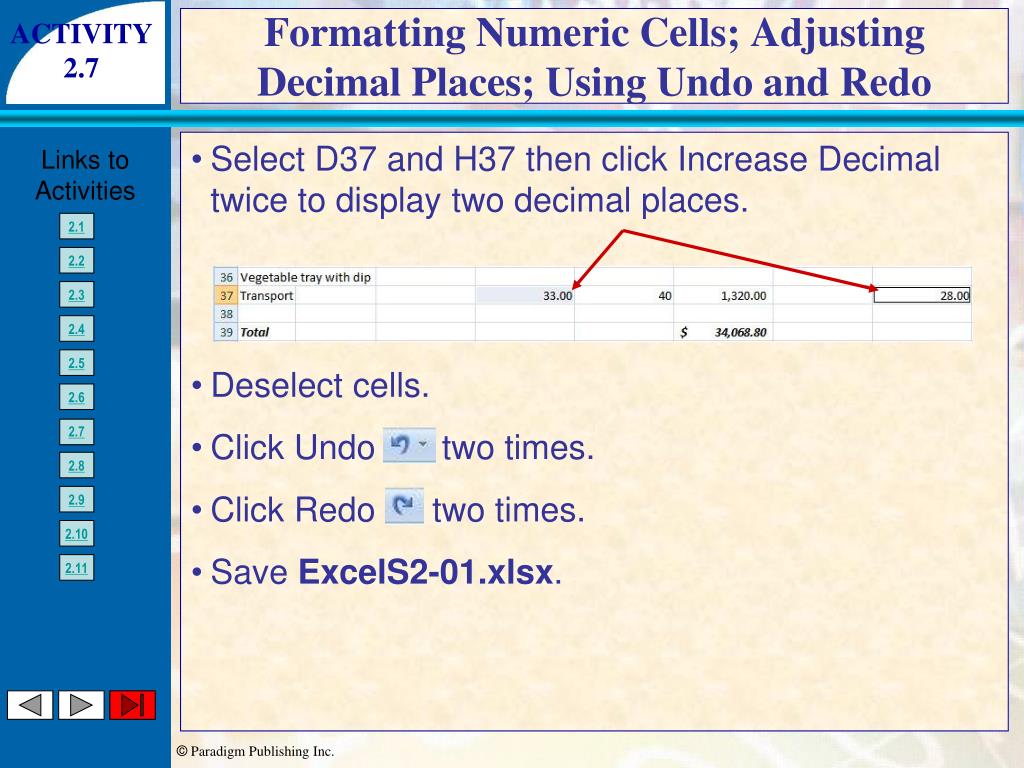Open activity link 2.9
The image size is (1024, 768).
tap(76, 499)
